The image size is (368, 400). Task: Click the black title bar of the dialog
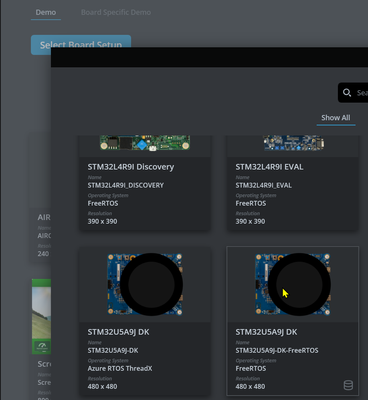[209, 57]
